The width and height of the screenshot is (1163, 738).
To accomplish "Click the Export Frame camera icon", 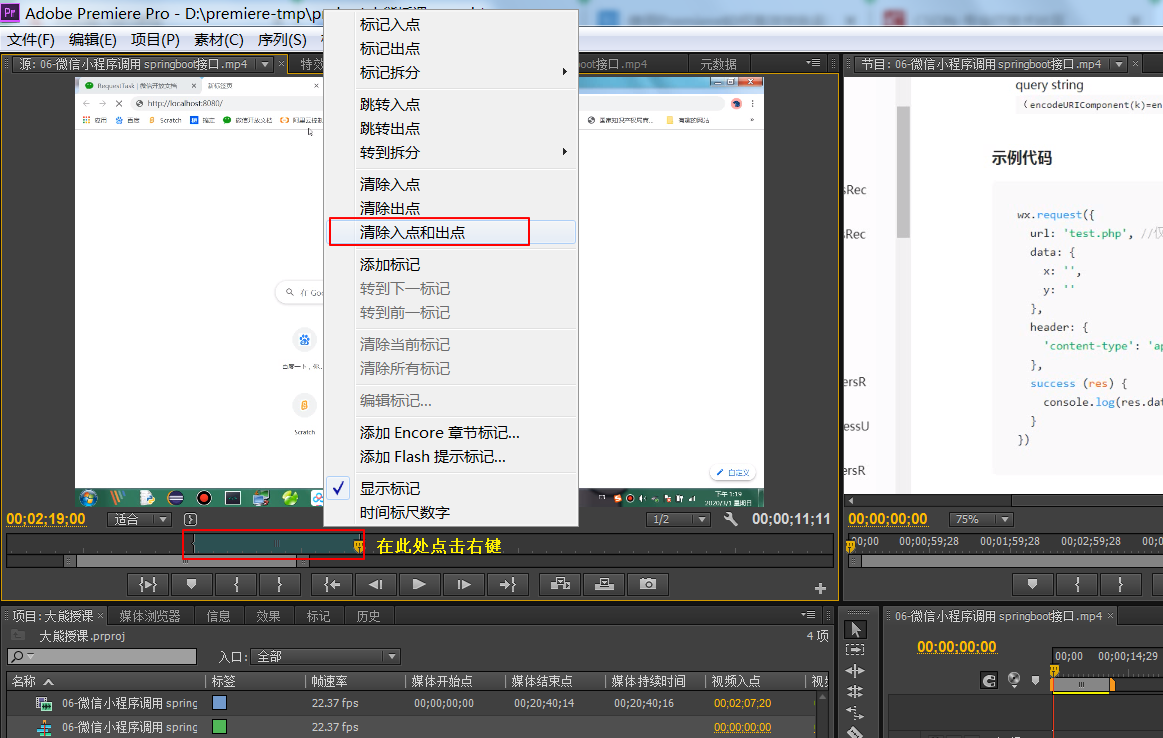I will (x=648, y=584).
